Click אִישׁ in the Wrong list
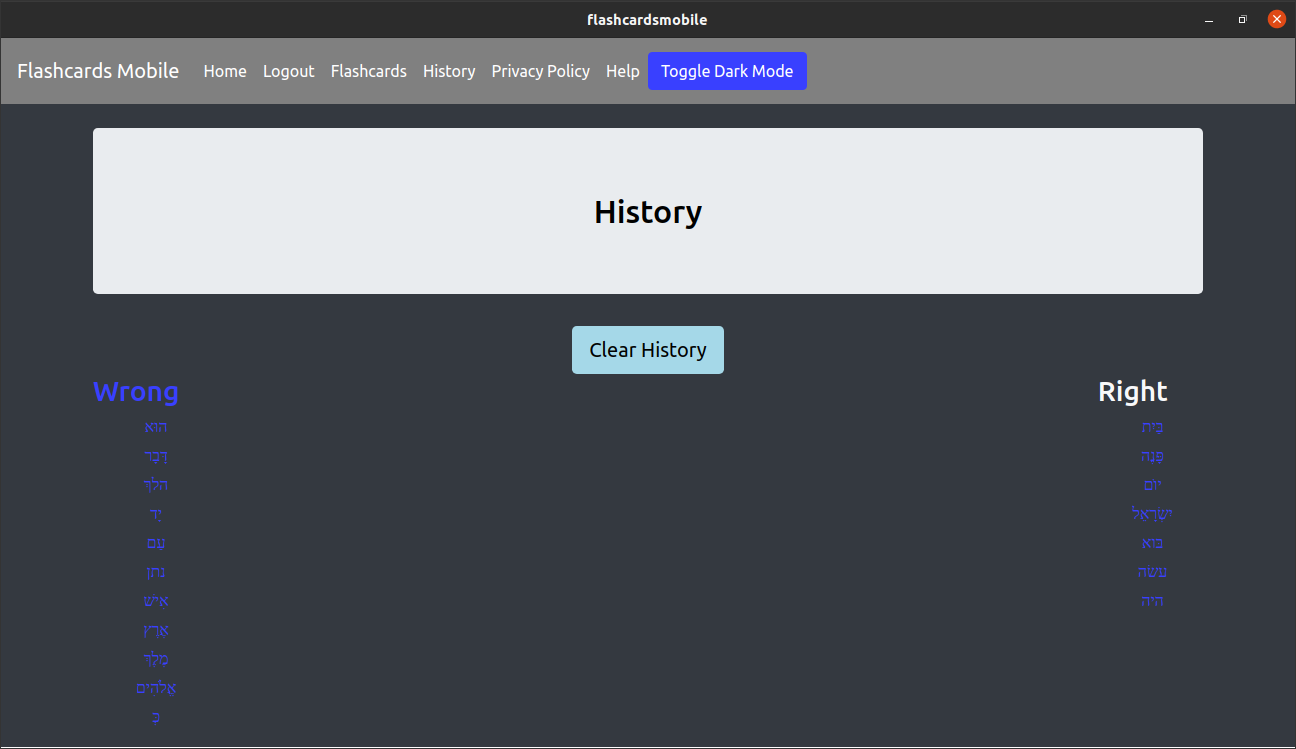 pyautogui.click(x=155, y=601)
